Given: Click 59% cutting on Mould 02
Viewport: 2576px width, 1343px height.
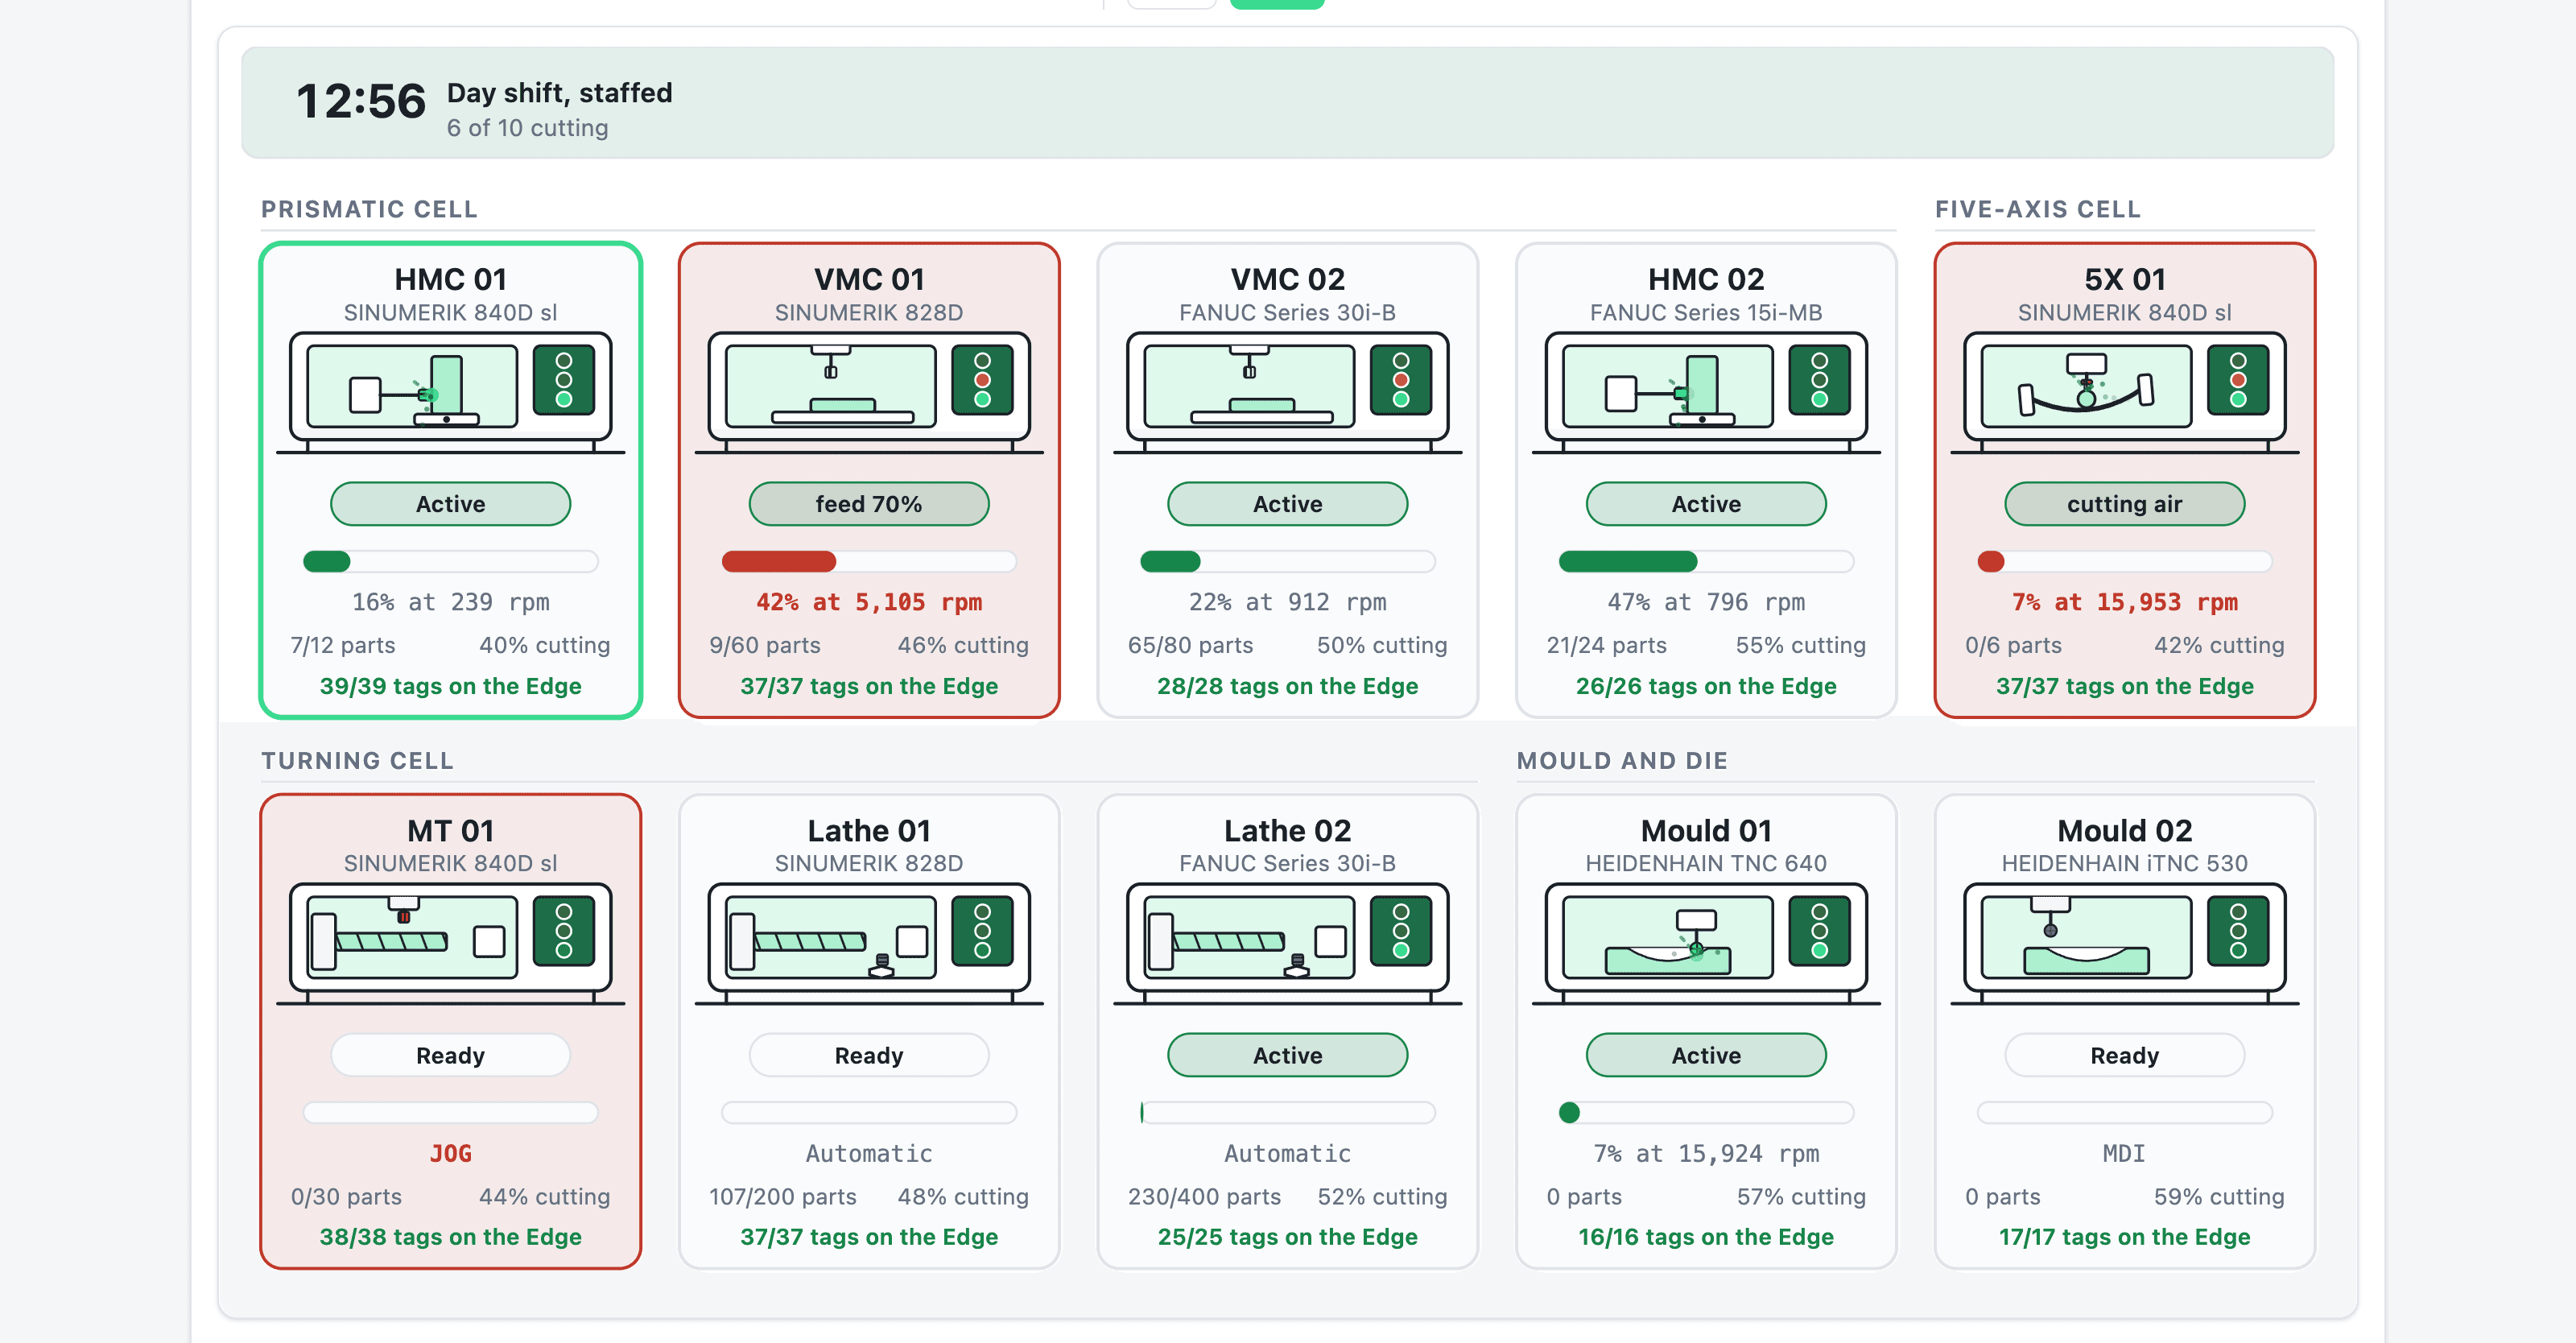Looking at the screenshot, I should (2219, 1196).
